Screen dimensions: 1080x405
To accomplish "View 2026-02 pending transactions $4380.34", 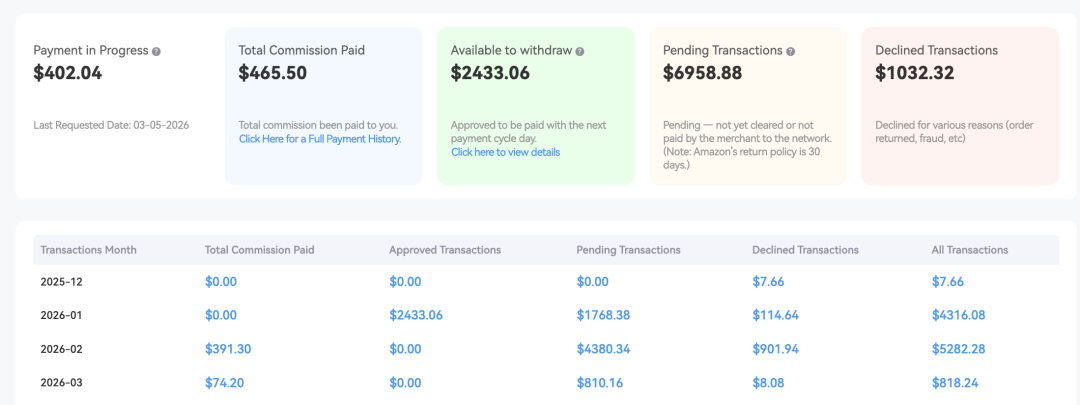I will [604, 348].
